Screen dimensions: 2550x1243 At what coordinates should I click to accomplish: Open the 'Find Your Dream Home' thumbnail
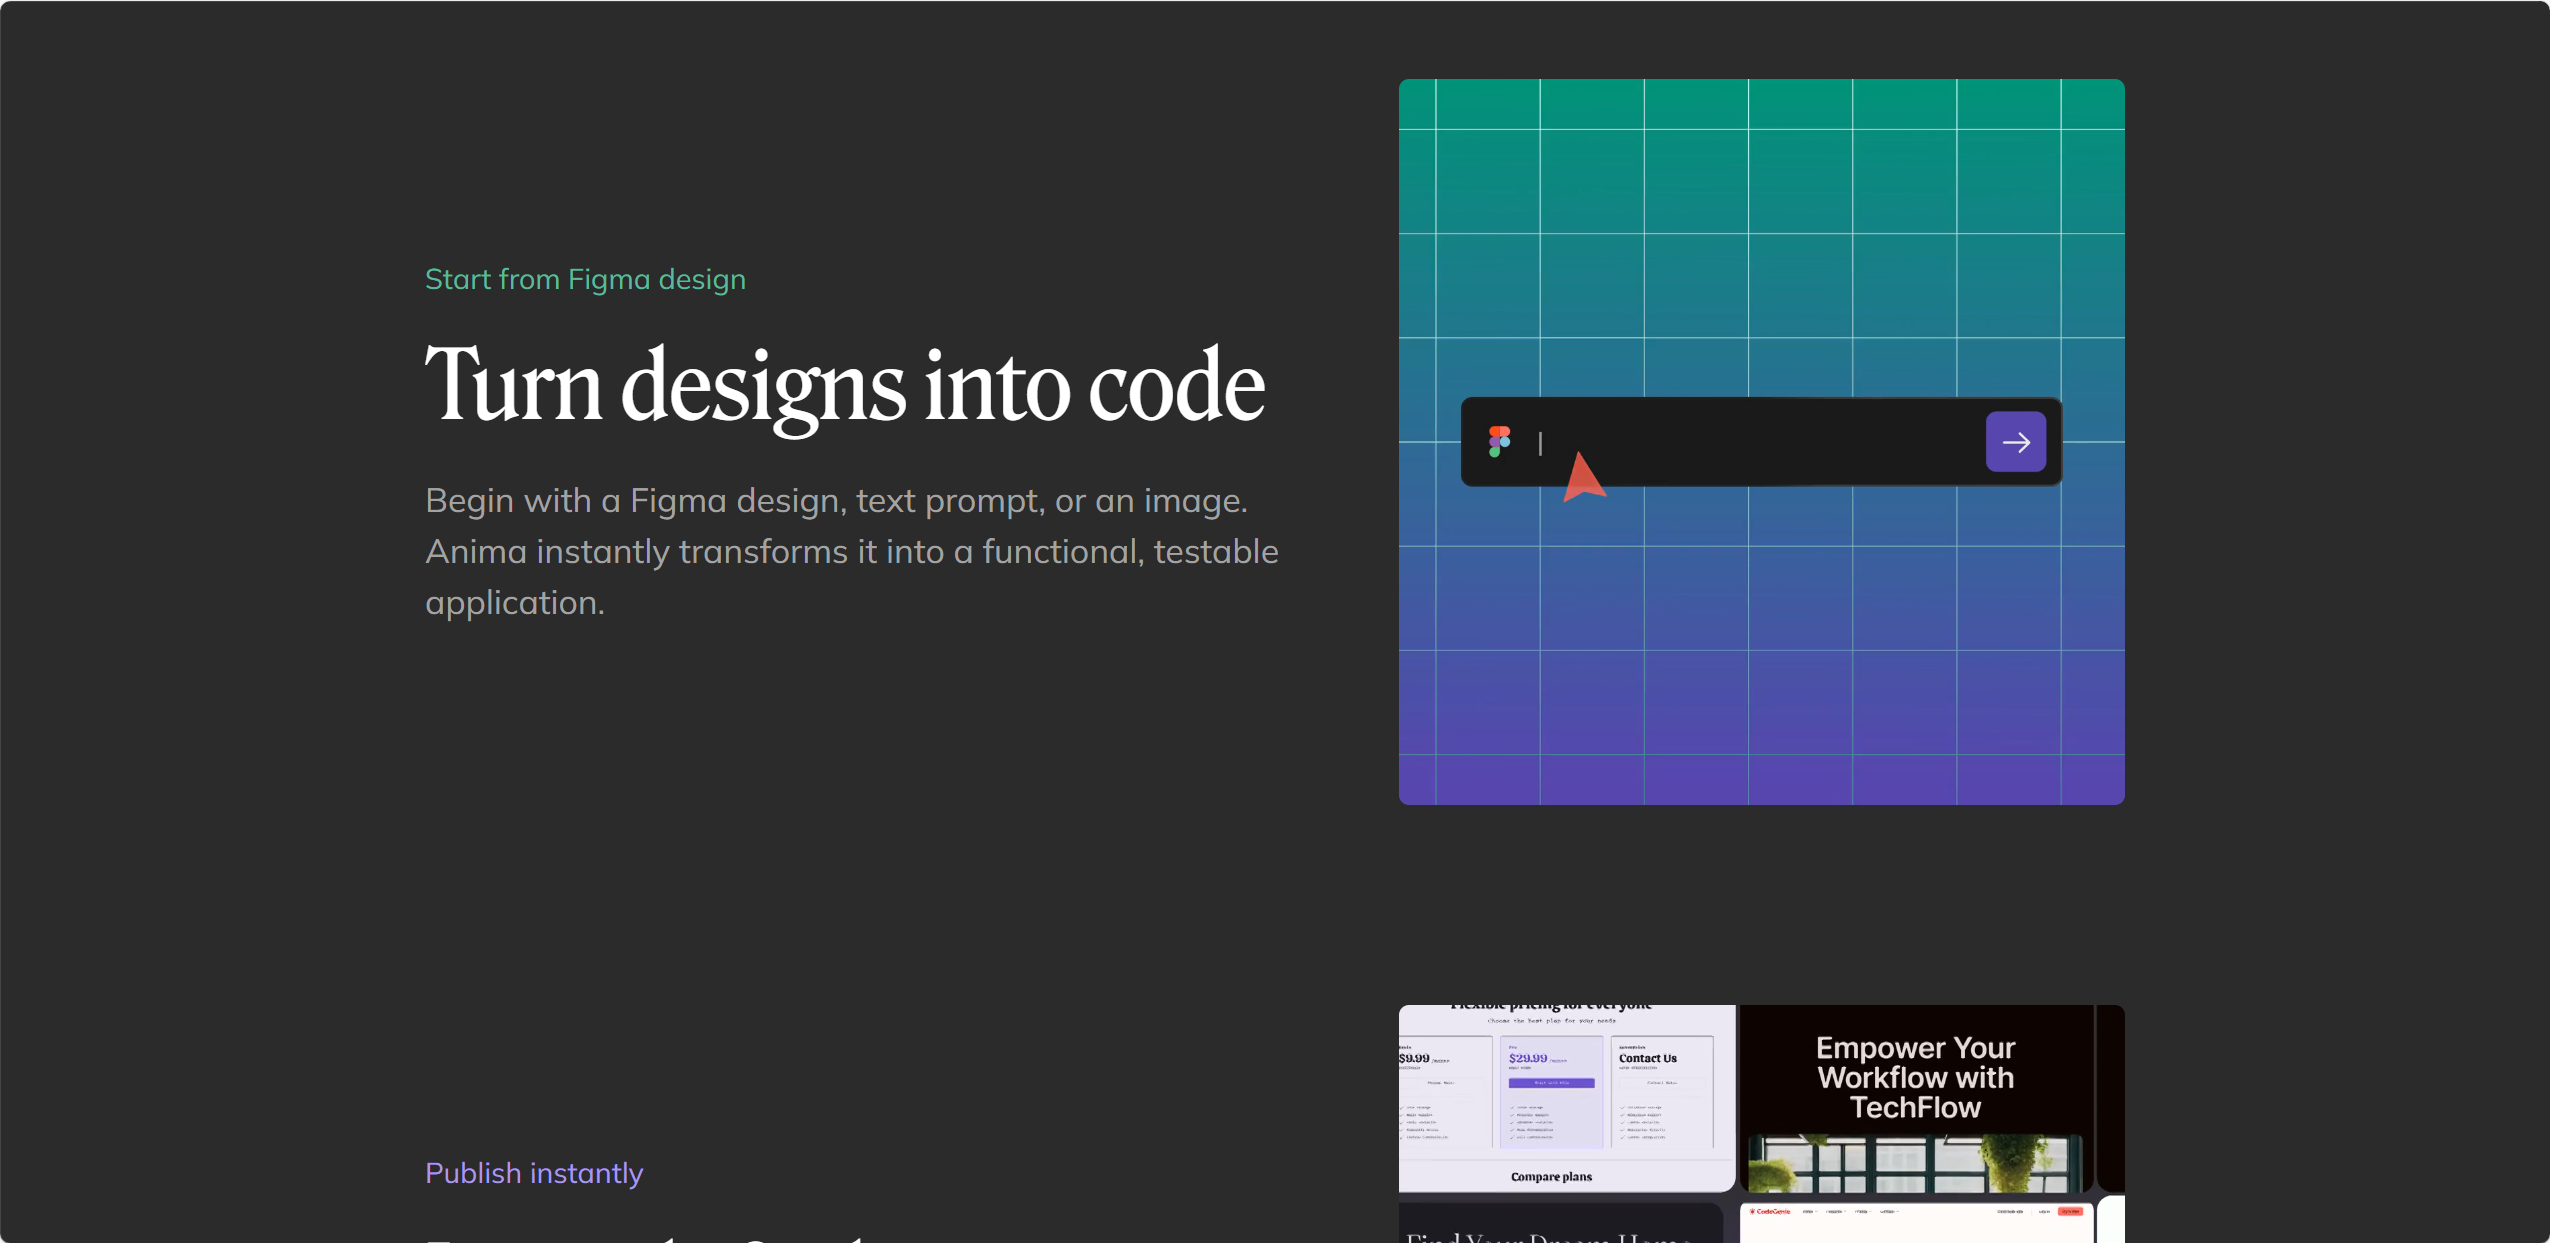(x=1560, y=1223)
